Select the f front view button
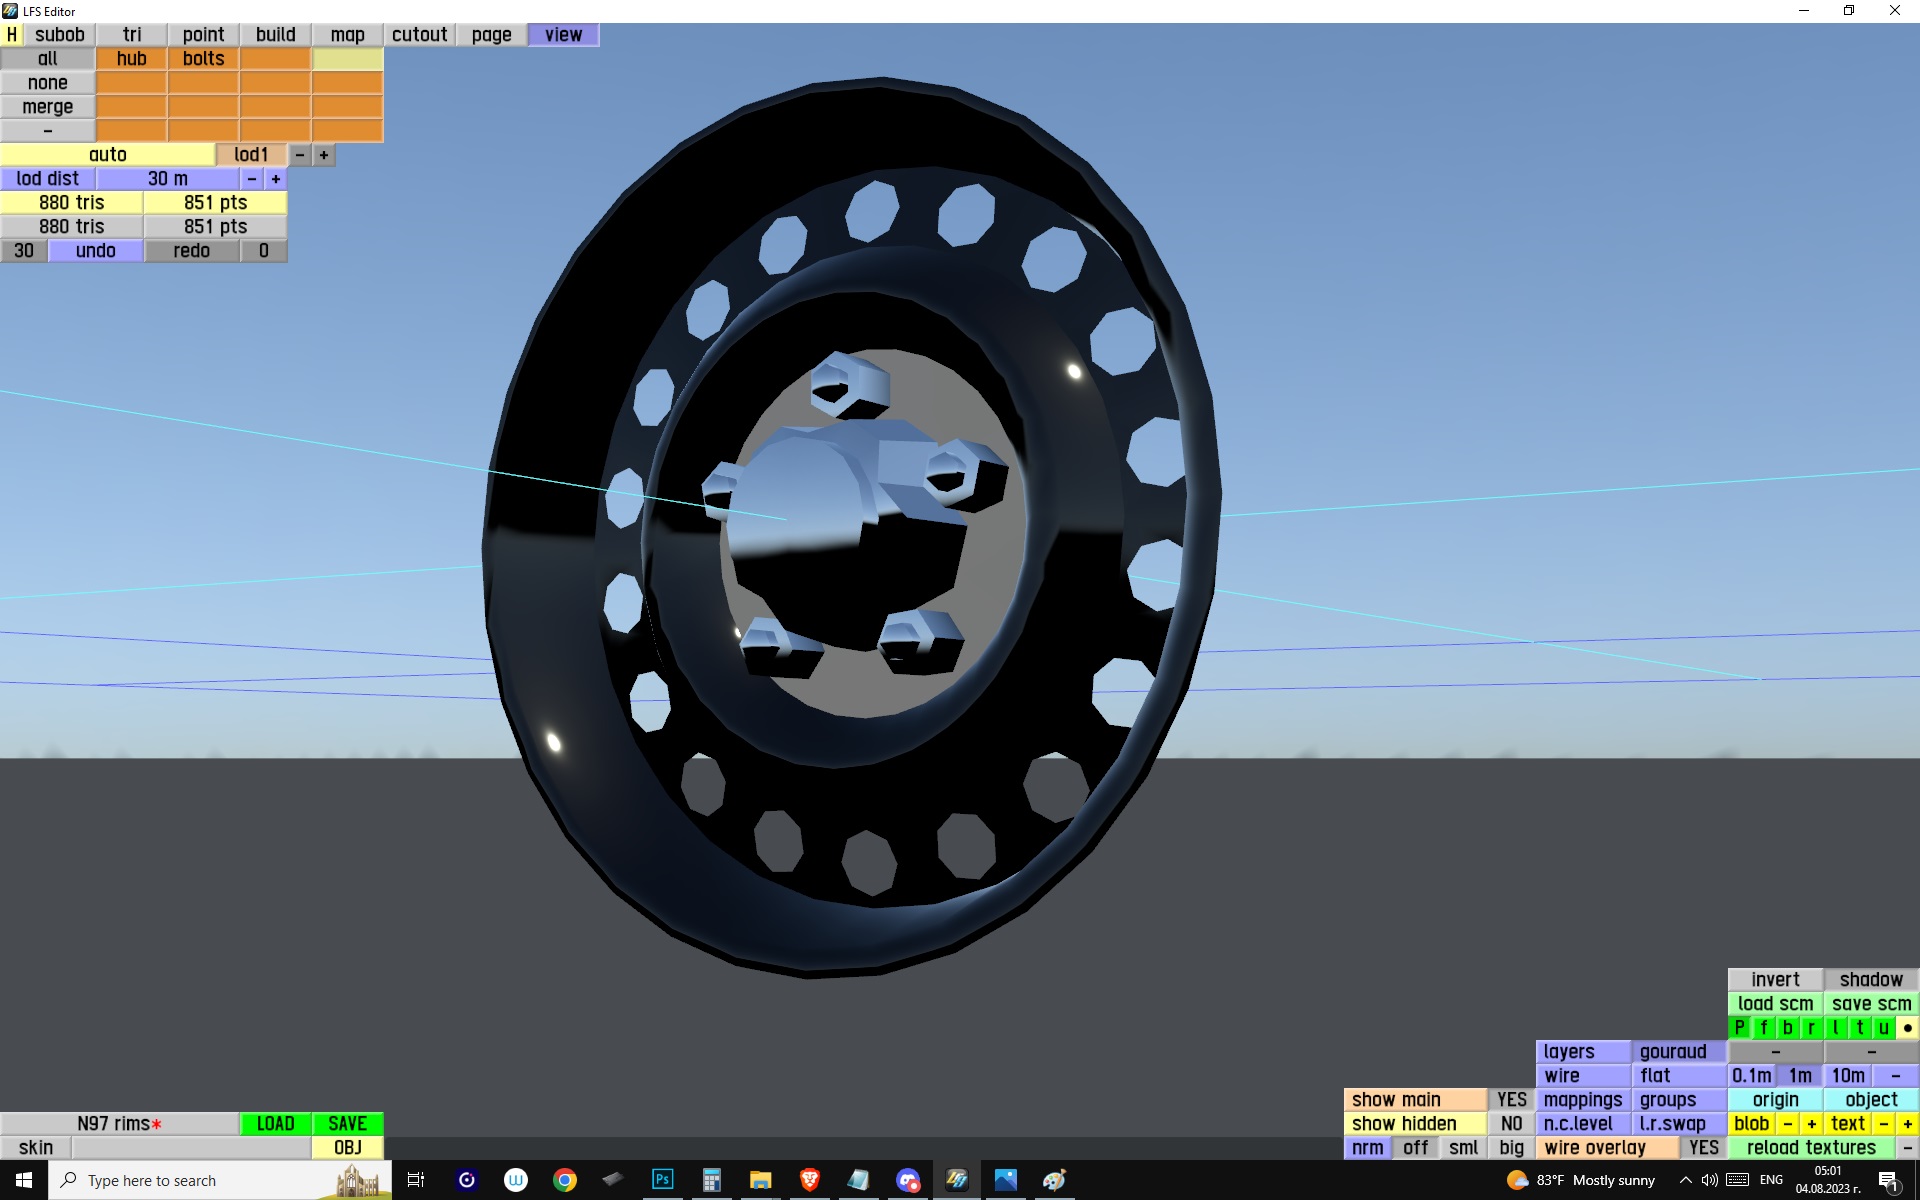This screenshot has height=1200, width=1920. (1763, 1027)
